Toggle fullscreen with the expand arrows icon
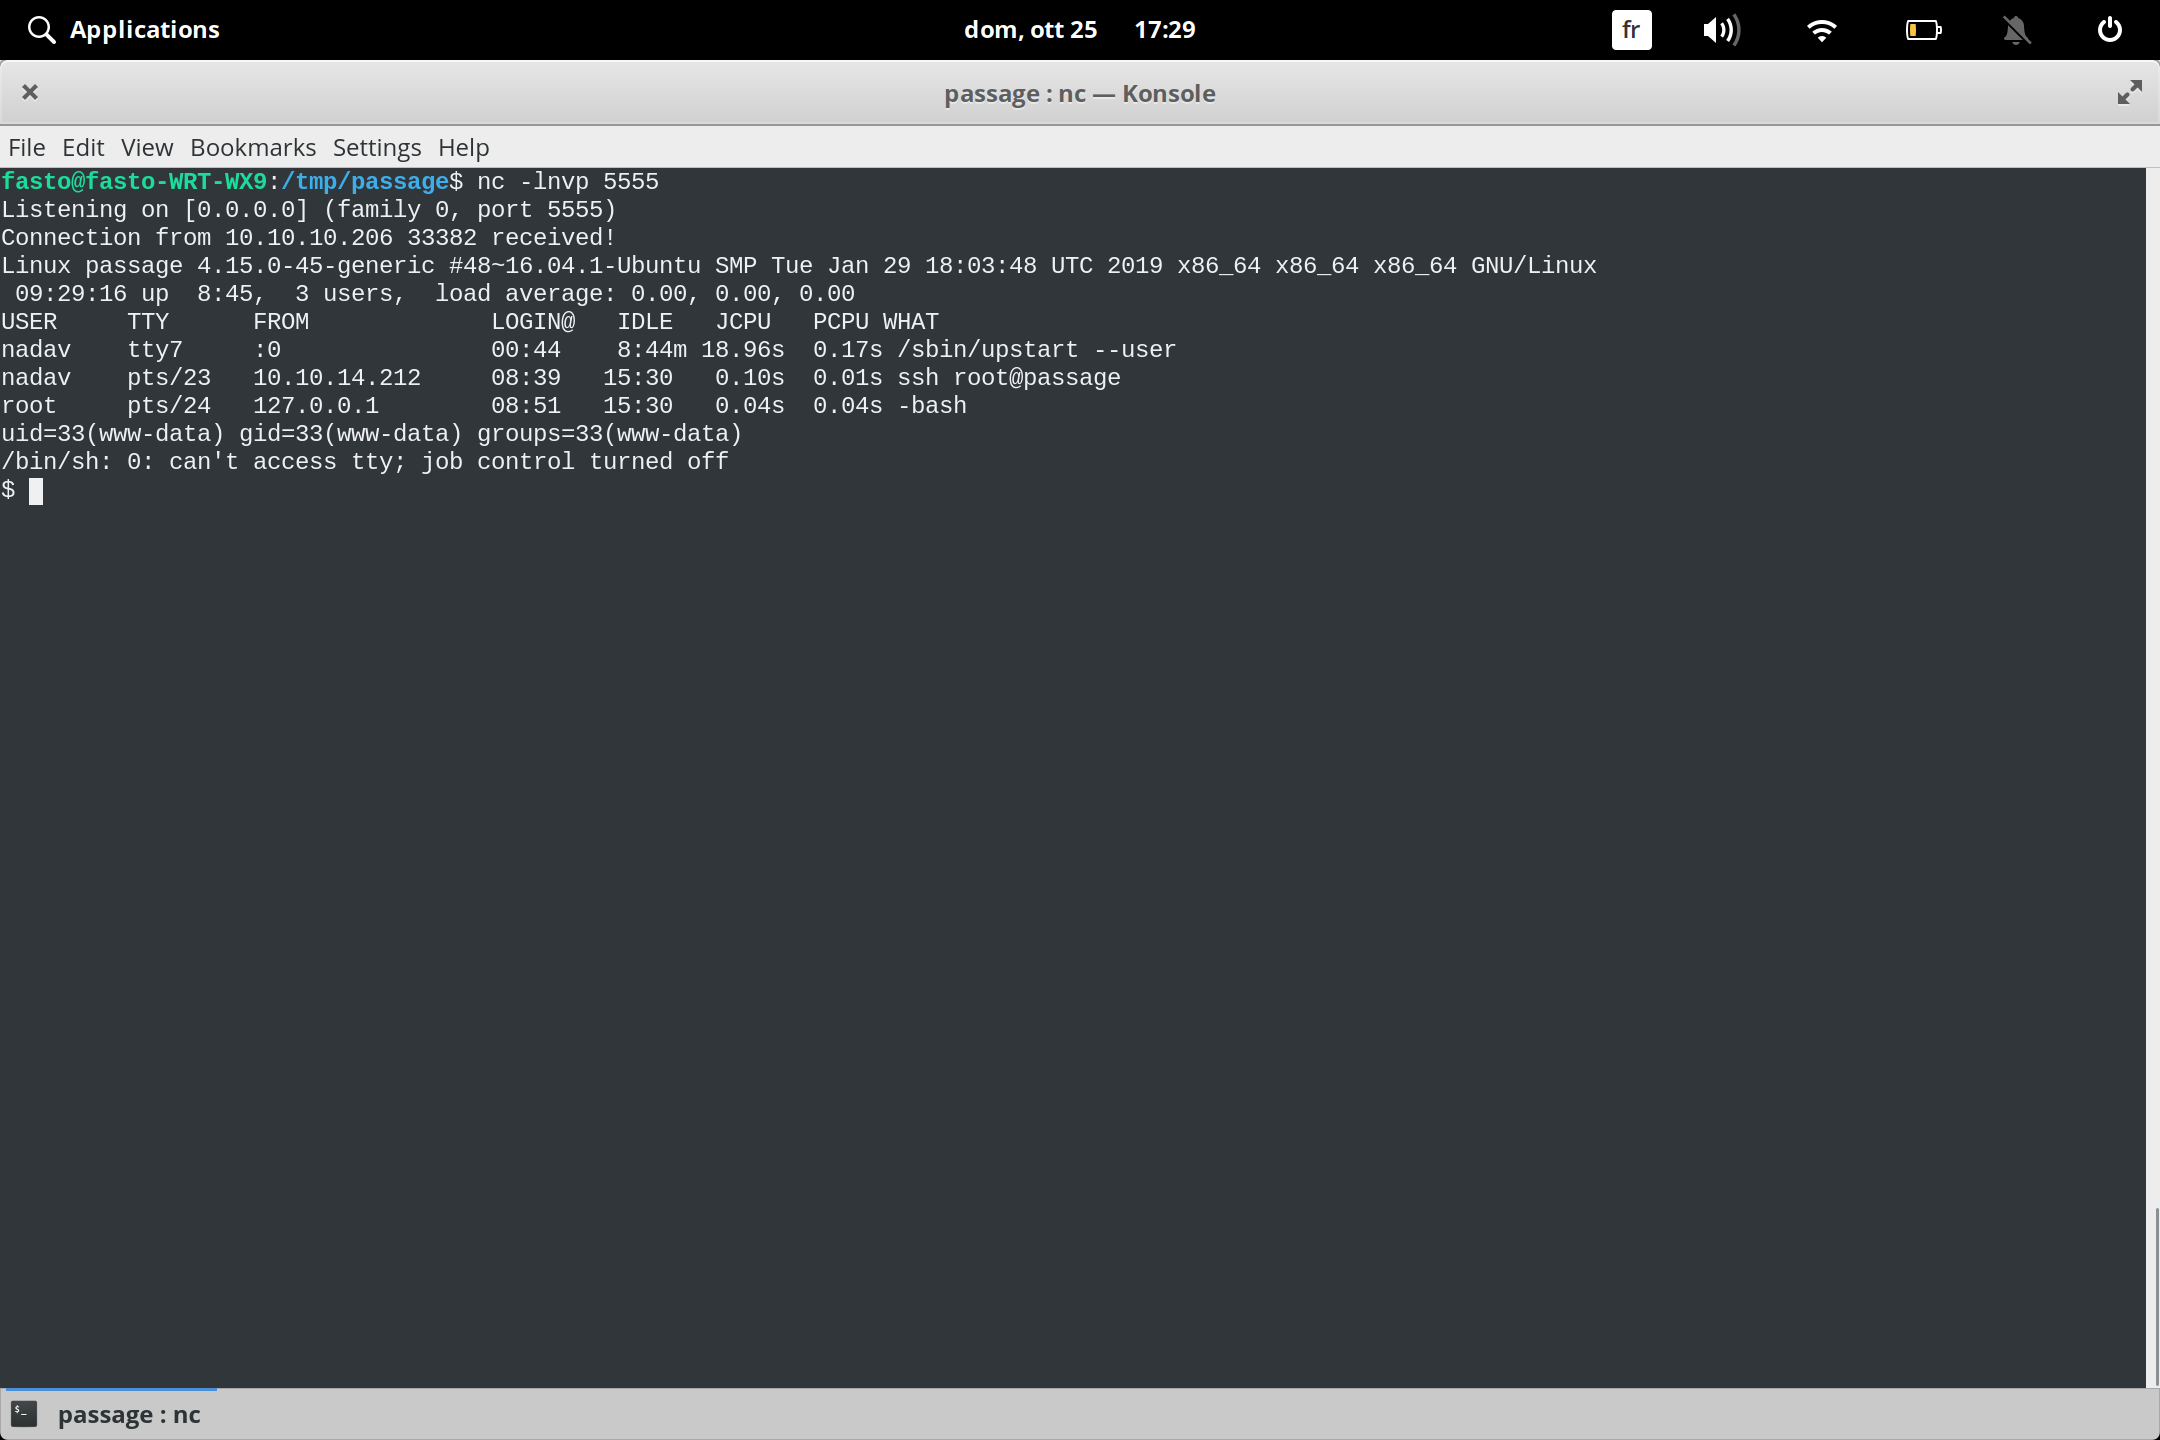This screenshot has height=1440, width=2160. (2129, 92)
